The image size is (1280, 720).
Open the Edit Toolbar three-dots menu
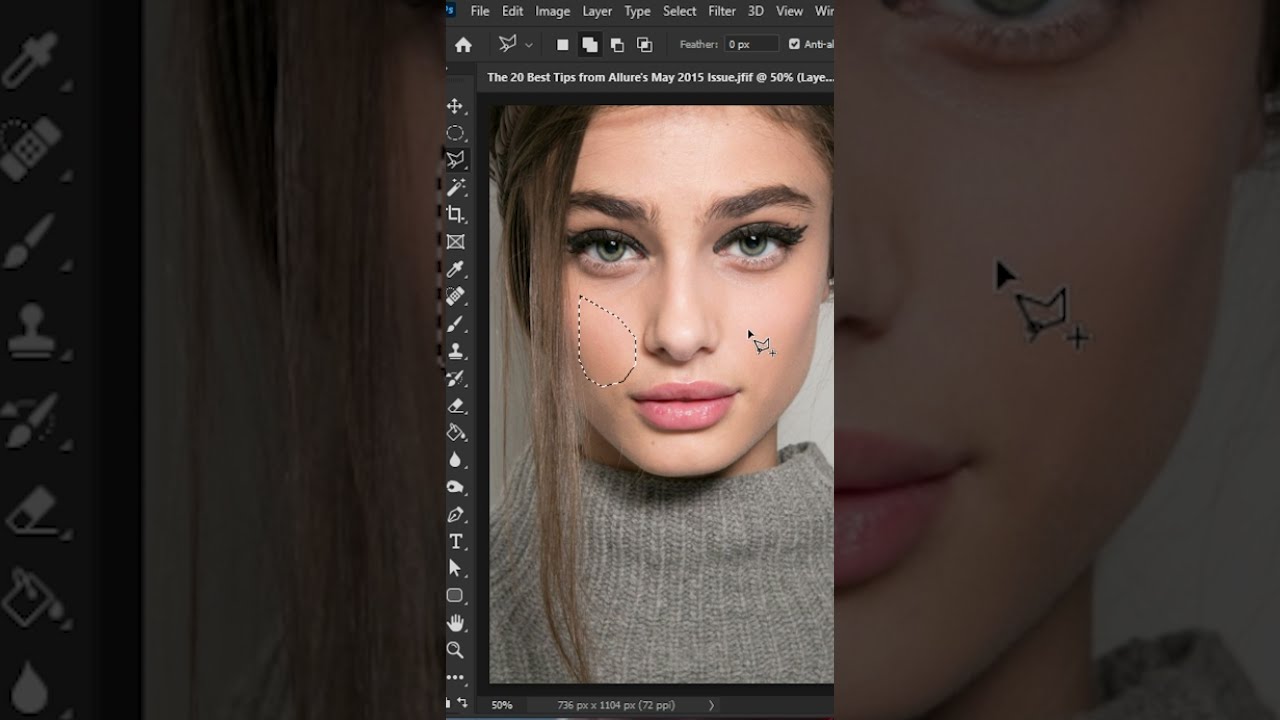455,677
